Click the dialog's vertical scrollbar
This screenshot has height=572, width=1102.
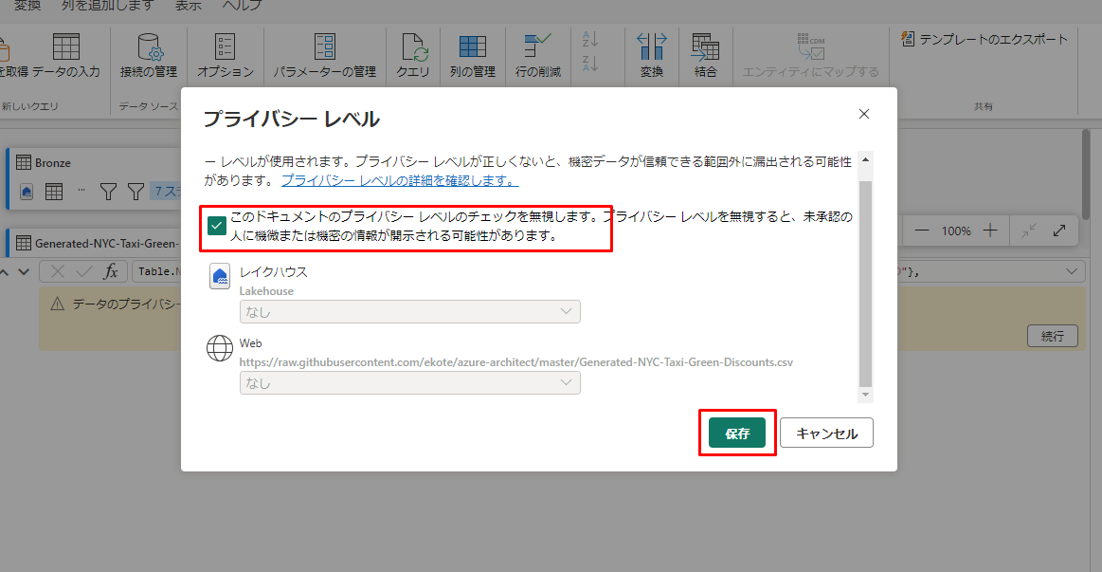865,280
